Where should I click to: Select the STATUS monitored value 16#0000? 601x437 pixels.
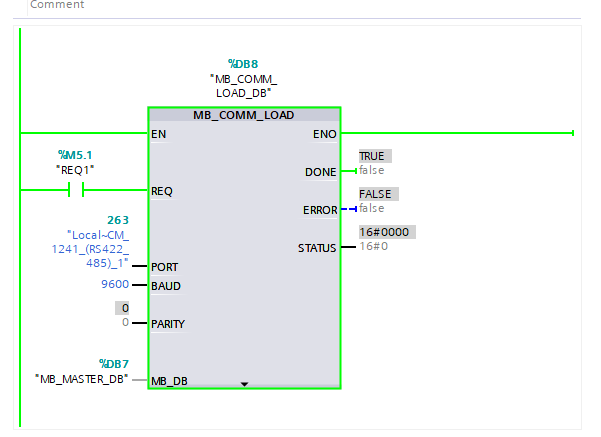[x=387, y=232]
